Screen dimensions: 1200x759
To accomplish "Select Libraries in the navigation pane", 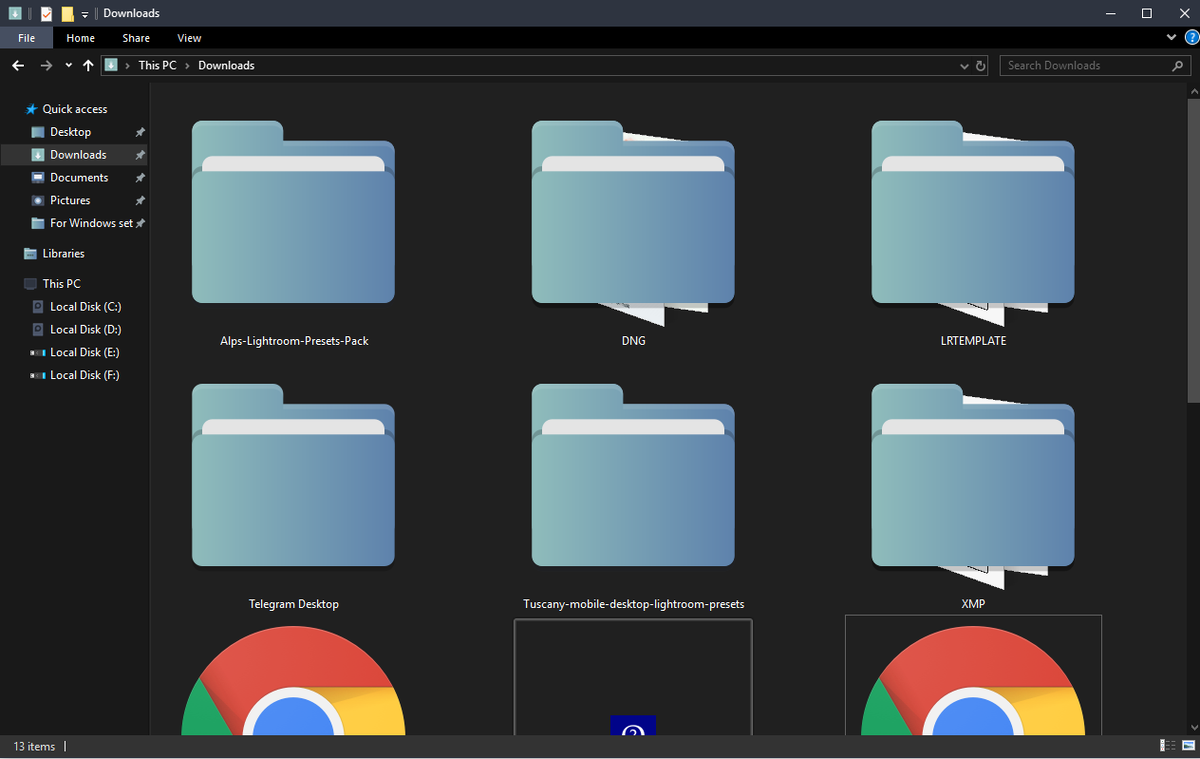I will [x=63, y=254].
